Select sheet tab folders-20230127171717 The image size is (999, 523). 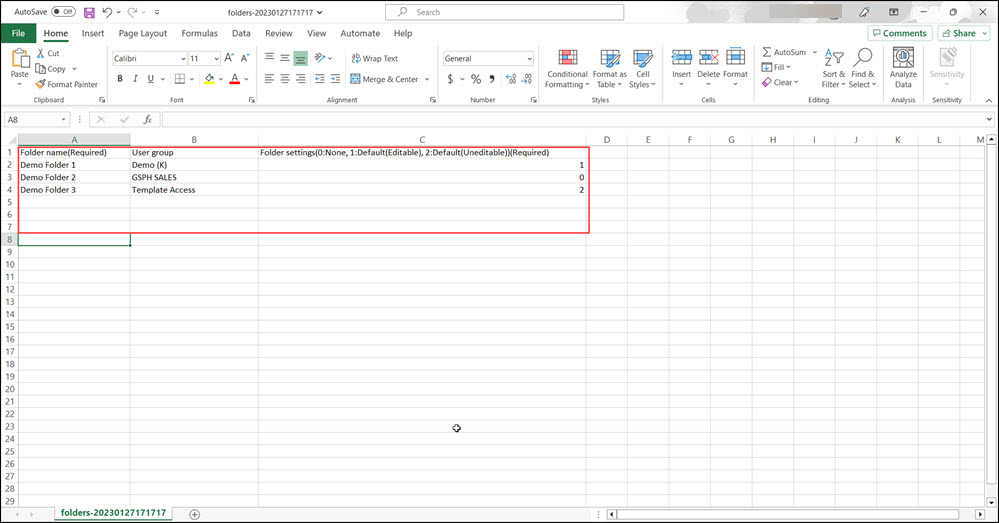pyautogui.click(x=113, y=513)
